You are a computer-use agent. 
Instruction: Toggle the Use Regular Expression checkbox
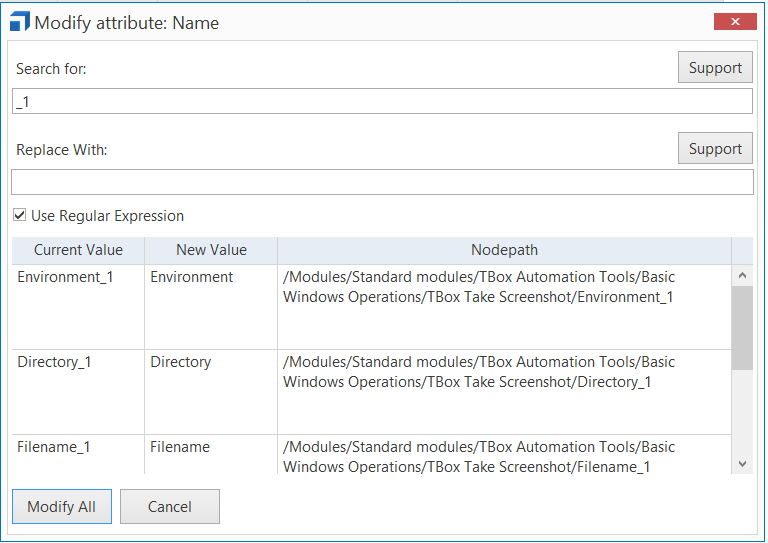pyautogui.click(x=20, y=216)
